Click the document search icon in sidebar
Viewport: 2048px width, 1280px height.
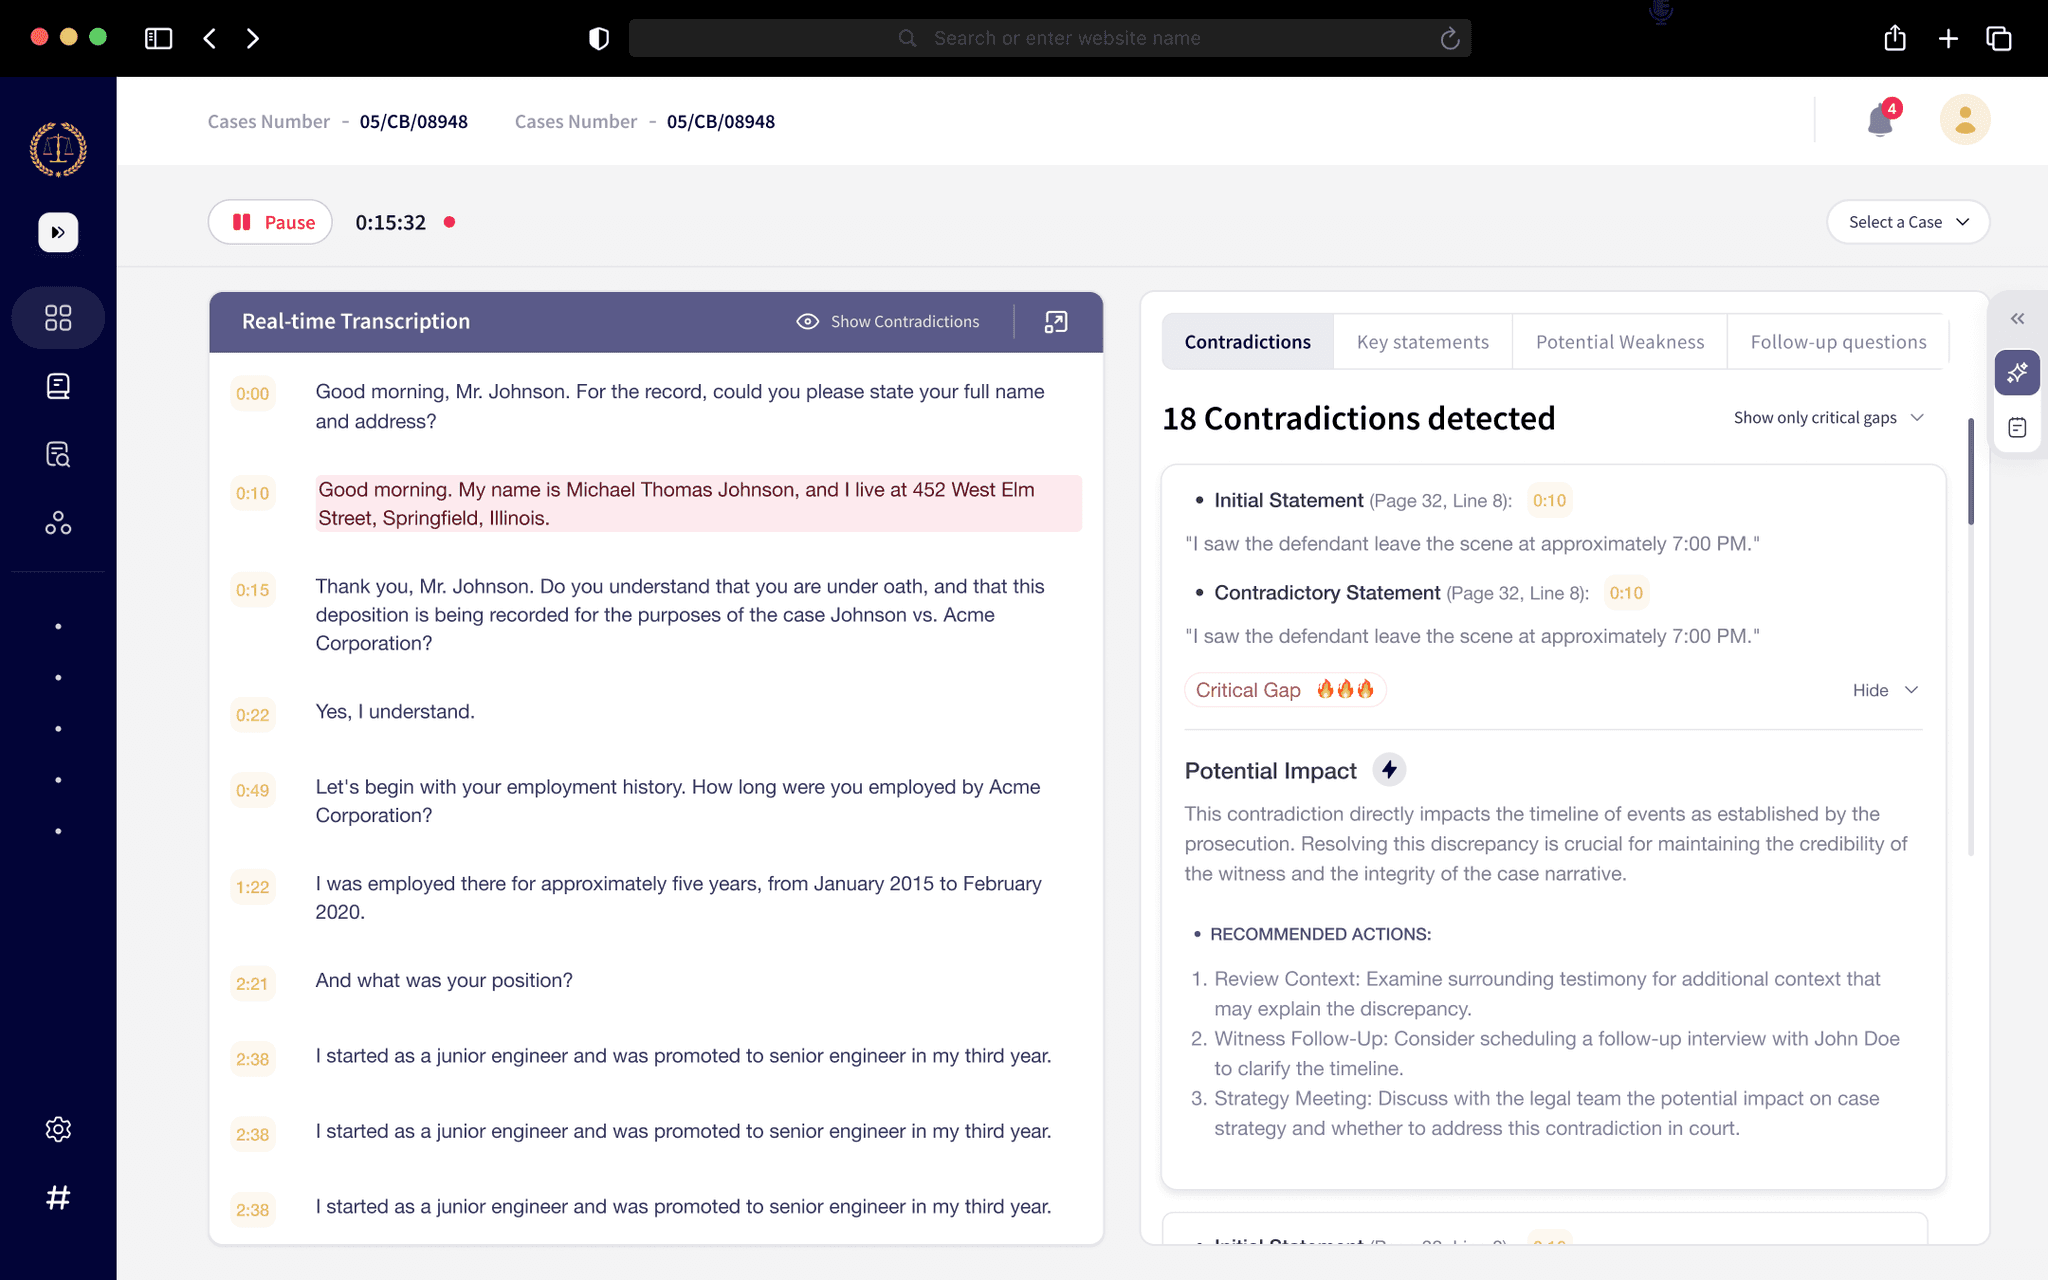coord(58,455)
